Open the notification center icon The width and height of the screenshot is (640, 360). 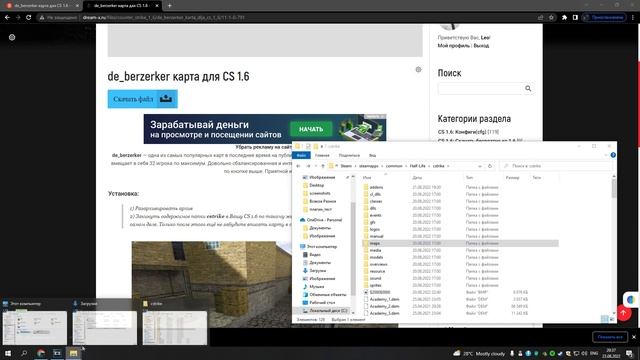pyautogui.click(x=629, y=353)
